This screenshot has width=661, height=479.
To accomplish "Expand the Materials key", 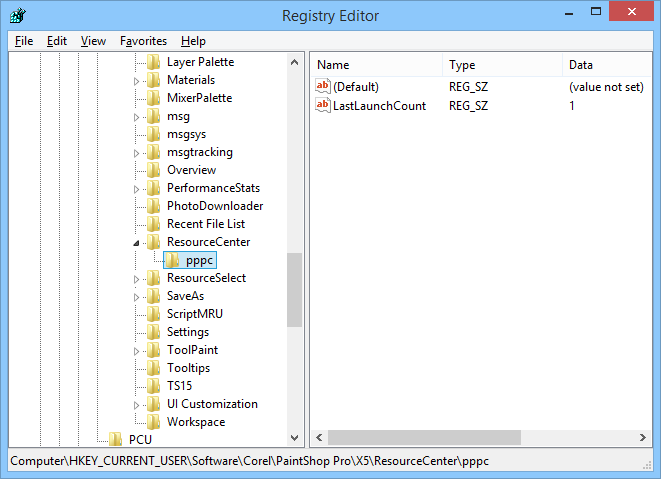I will point(136,81).
